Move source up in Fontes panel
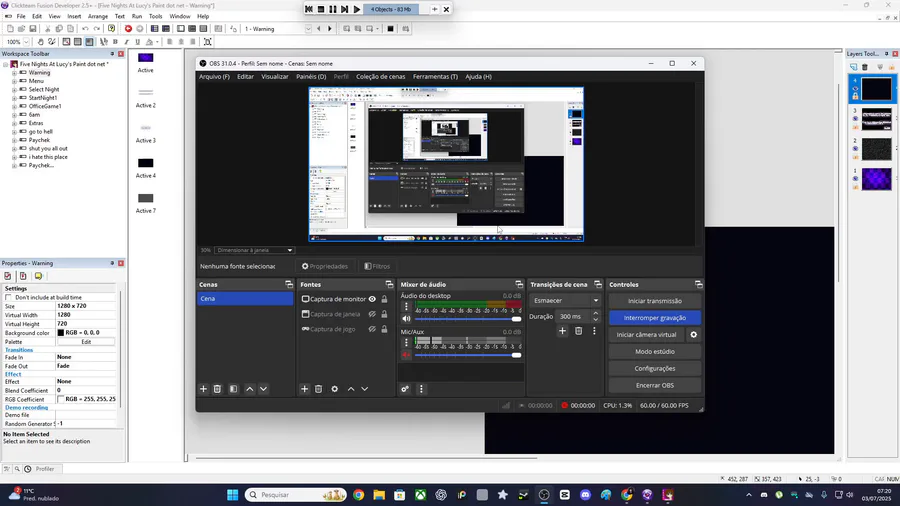The width and height of the screenshot is (900, 506). click(351, 389)
